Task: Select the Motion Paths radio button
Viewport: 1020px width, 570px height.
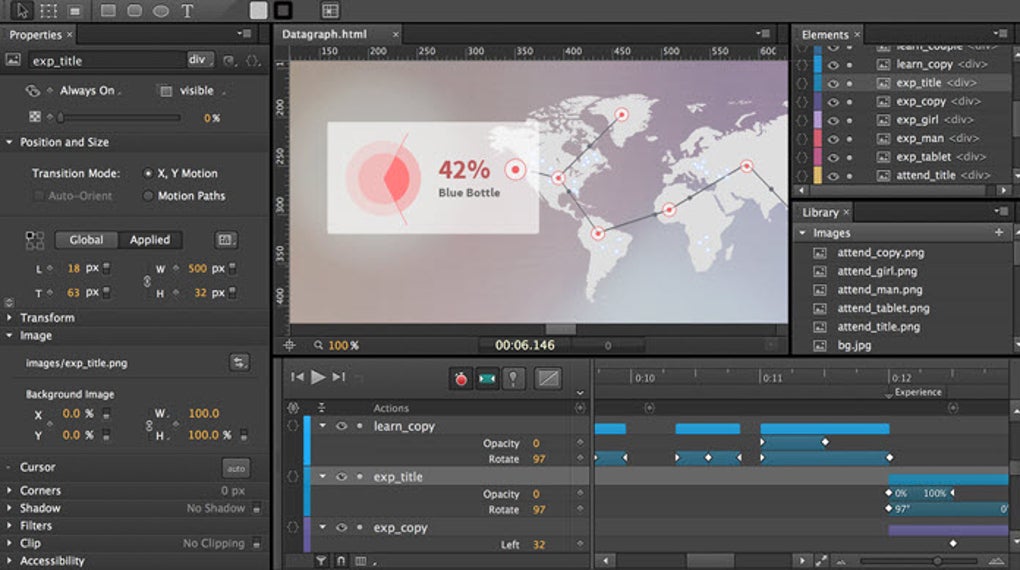Action: coord(148,195)
